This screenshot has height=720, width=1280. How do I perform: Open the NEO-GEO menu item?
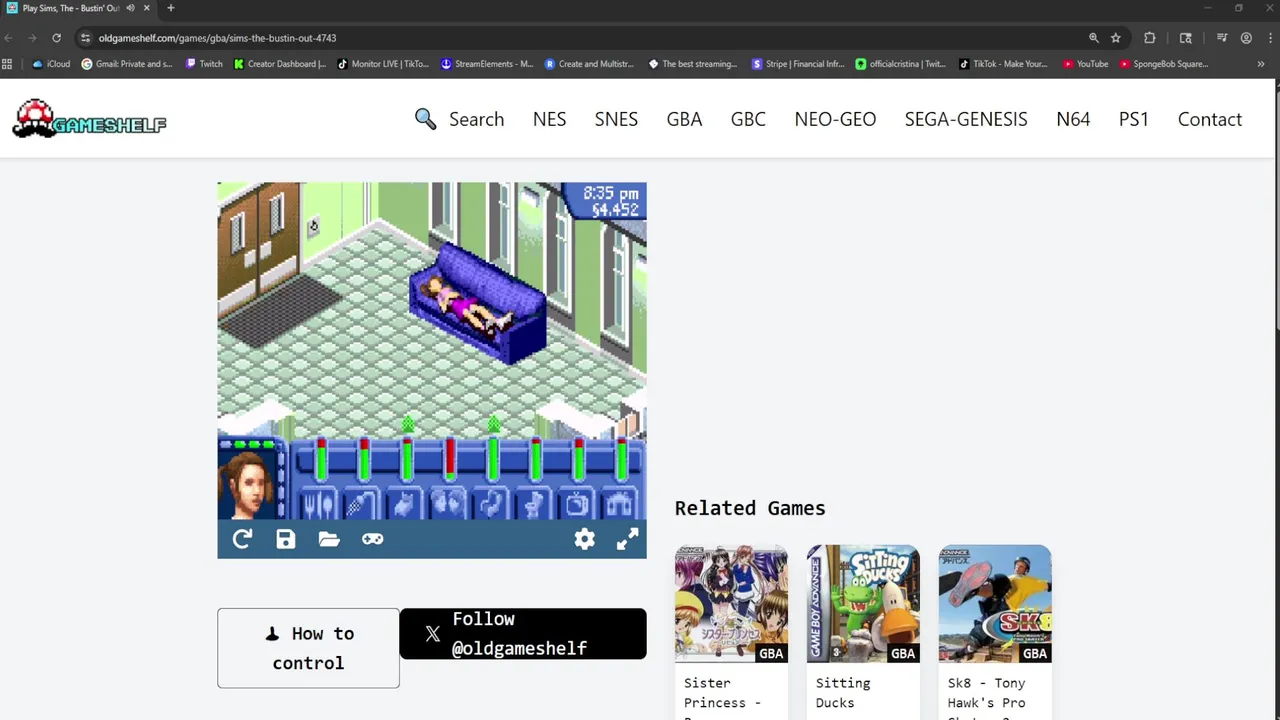[835, 119]
